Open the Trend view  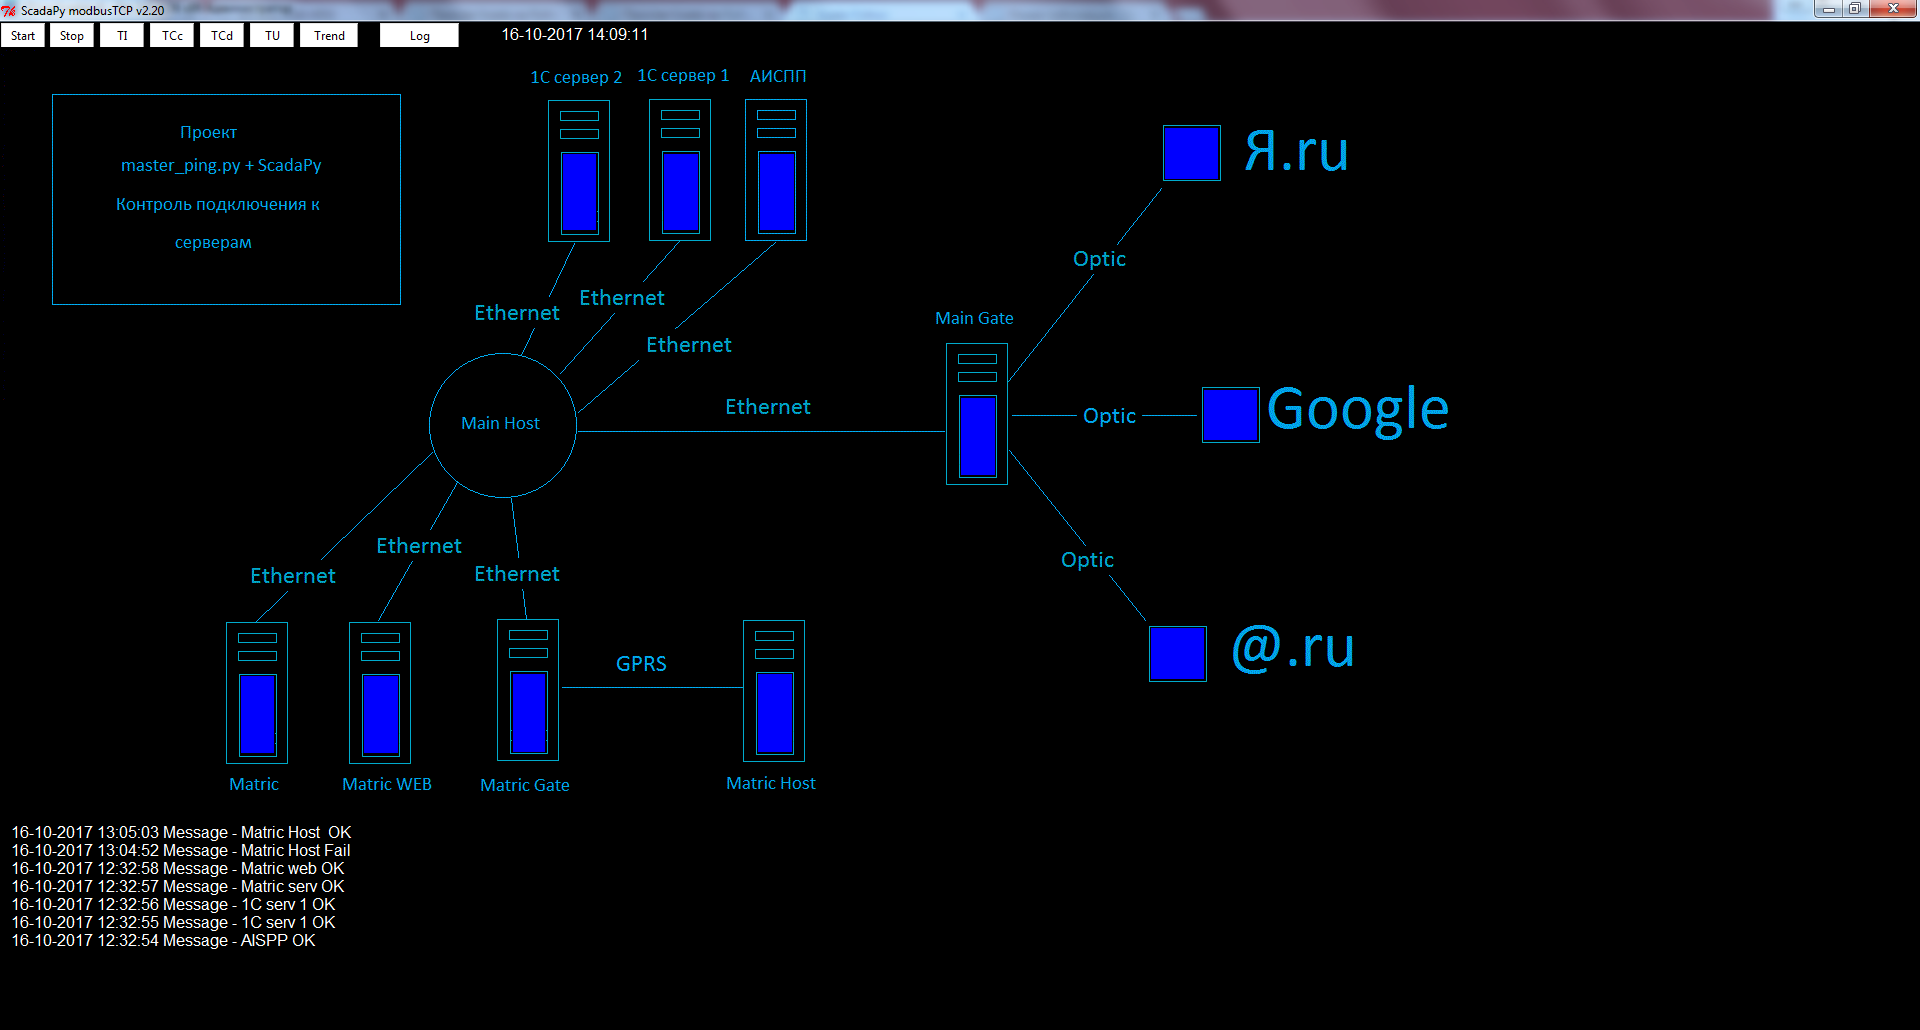click(x=329, y=35)
